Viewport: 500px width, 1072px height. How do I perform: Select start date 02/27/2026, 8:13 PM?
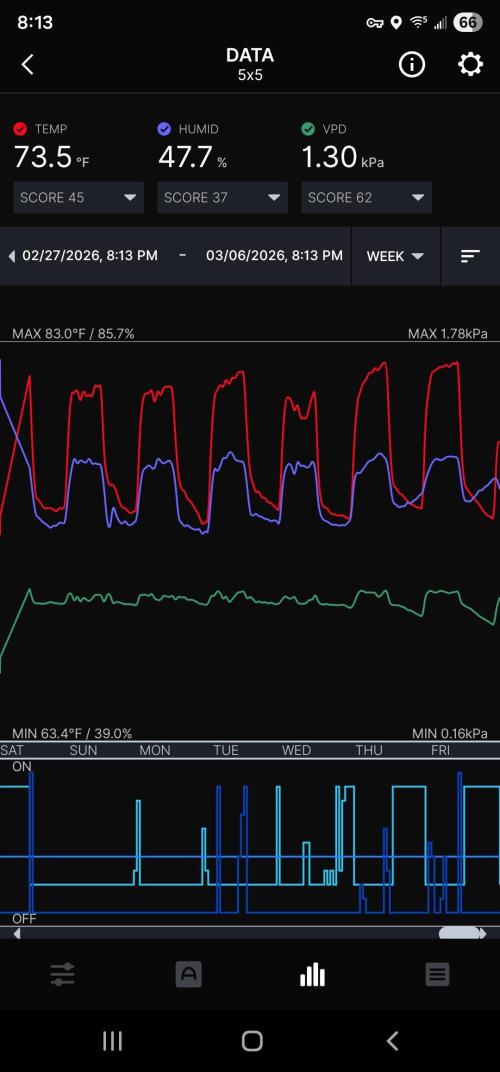click(90, 256)
